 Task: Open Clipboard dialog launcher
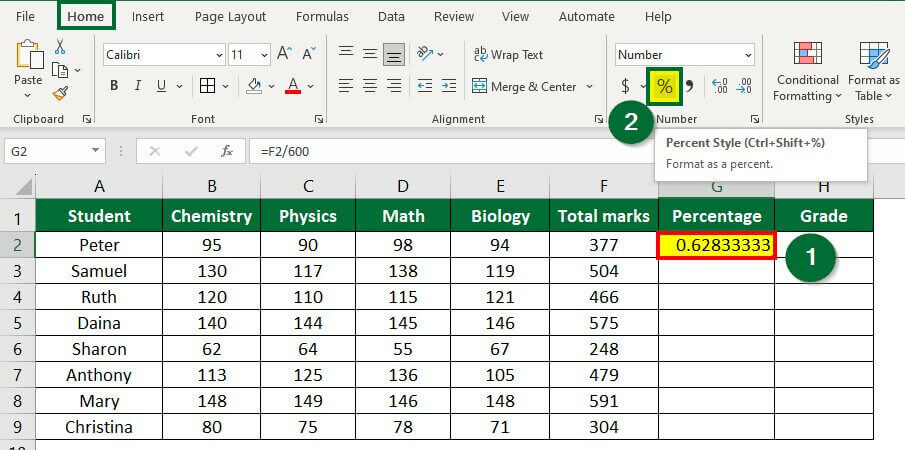[x=87, y=119]
